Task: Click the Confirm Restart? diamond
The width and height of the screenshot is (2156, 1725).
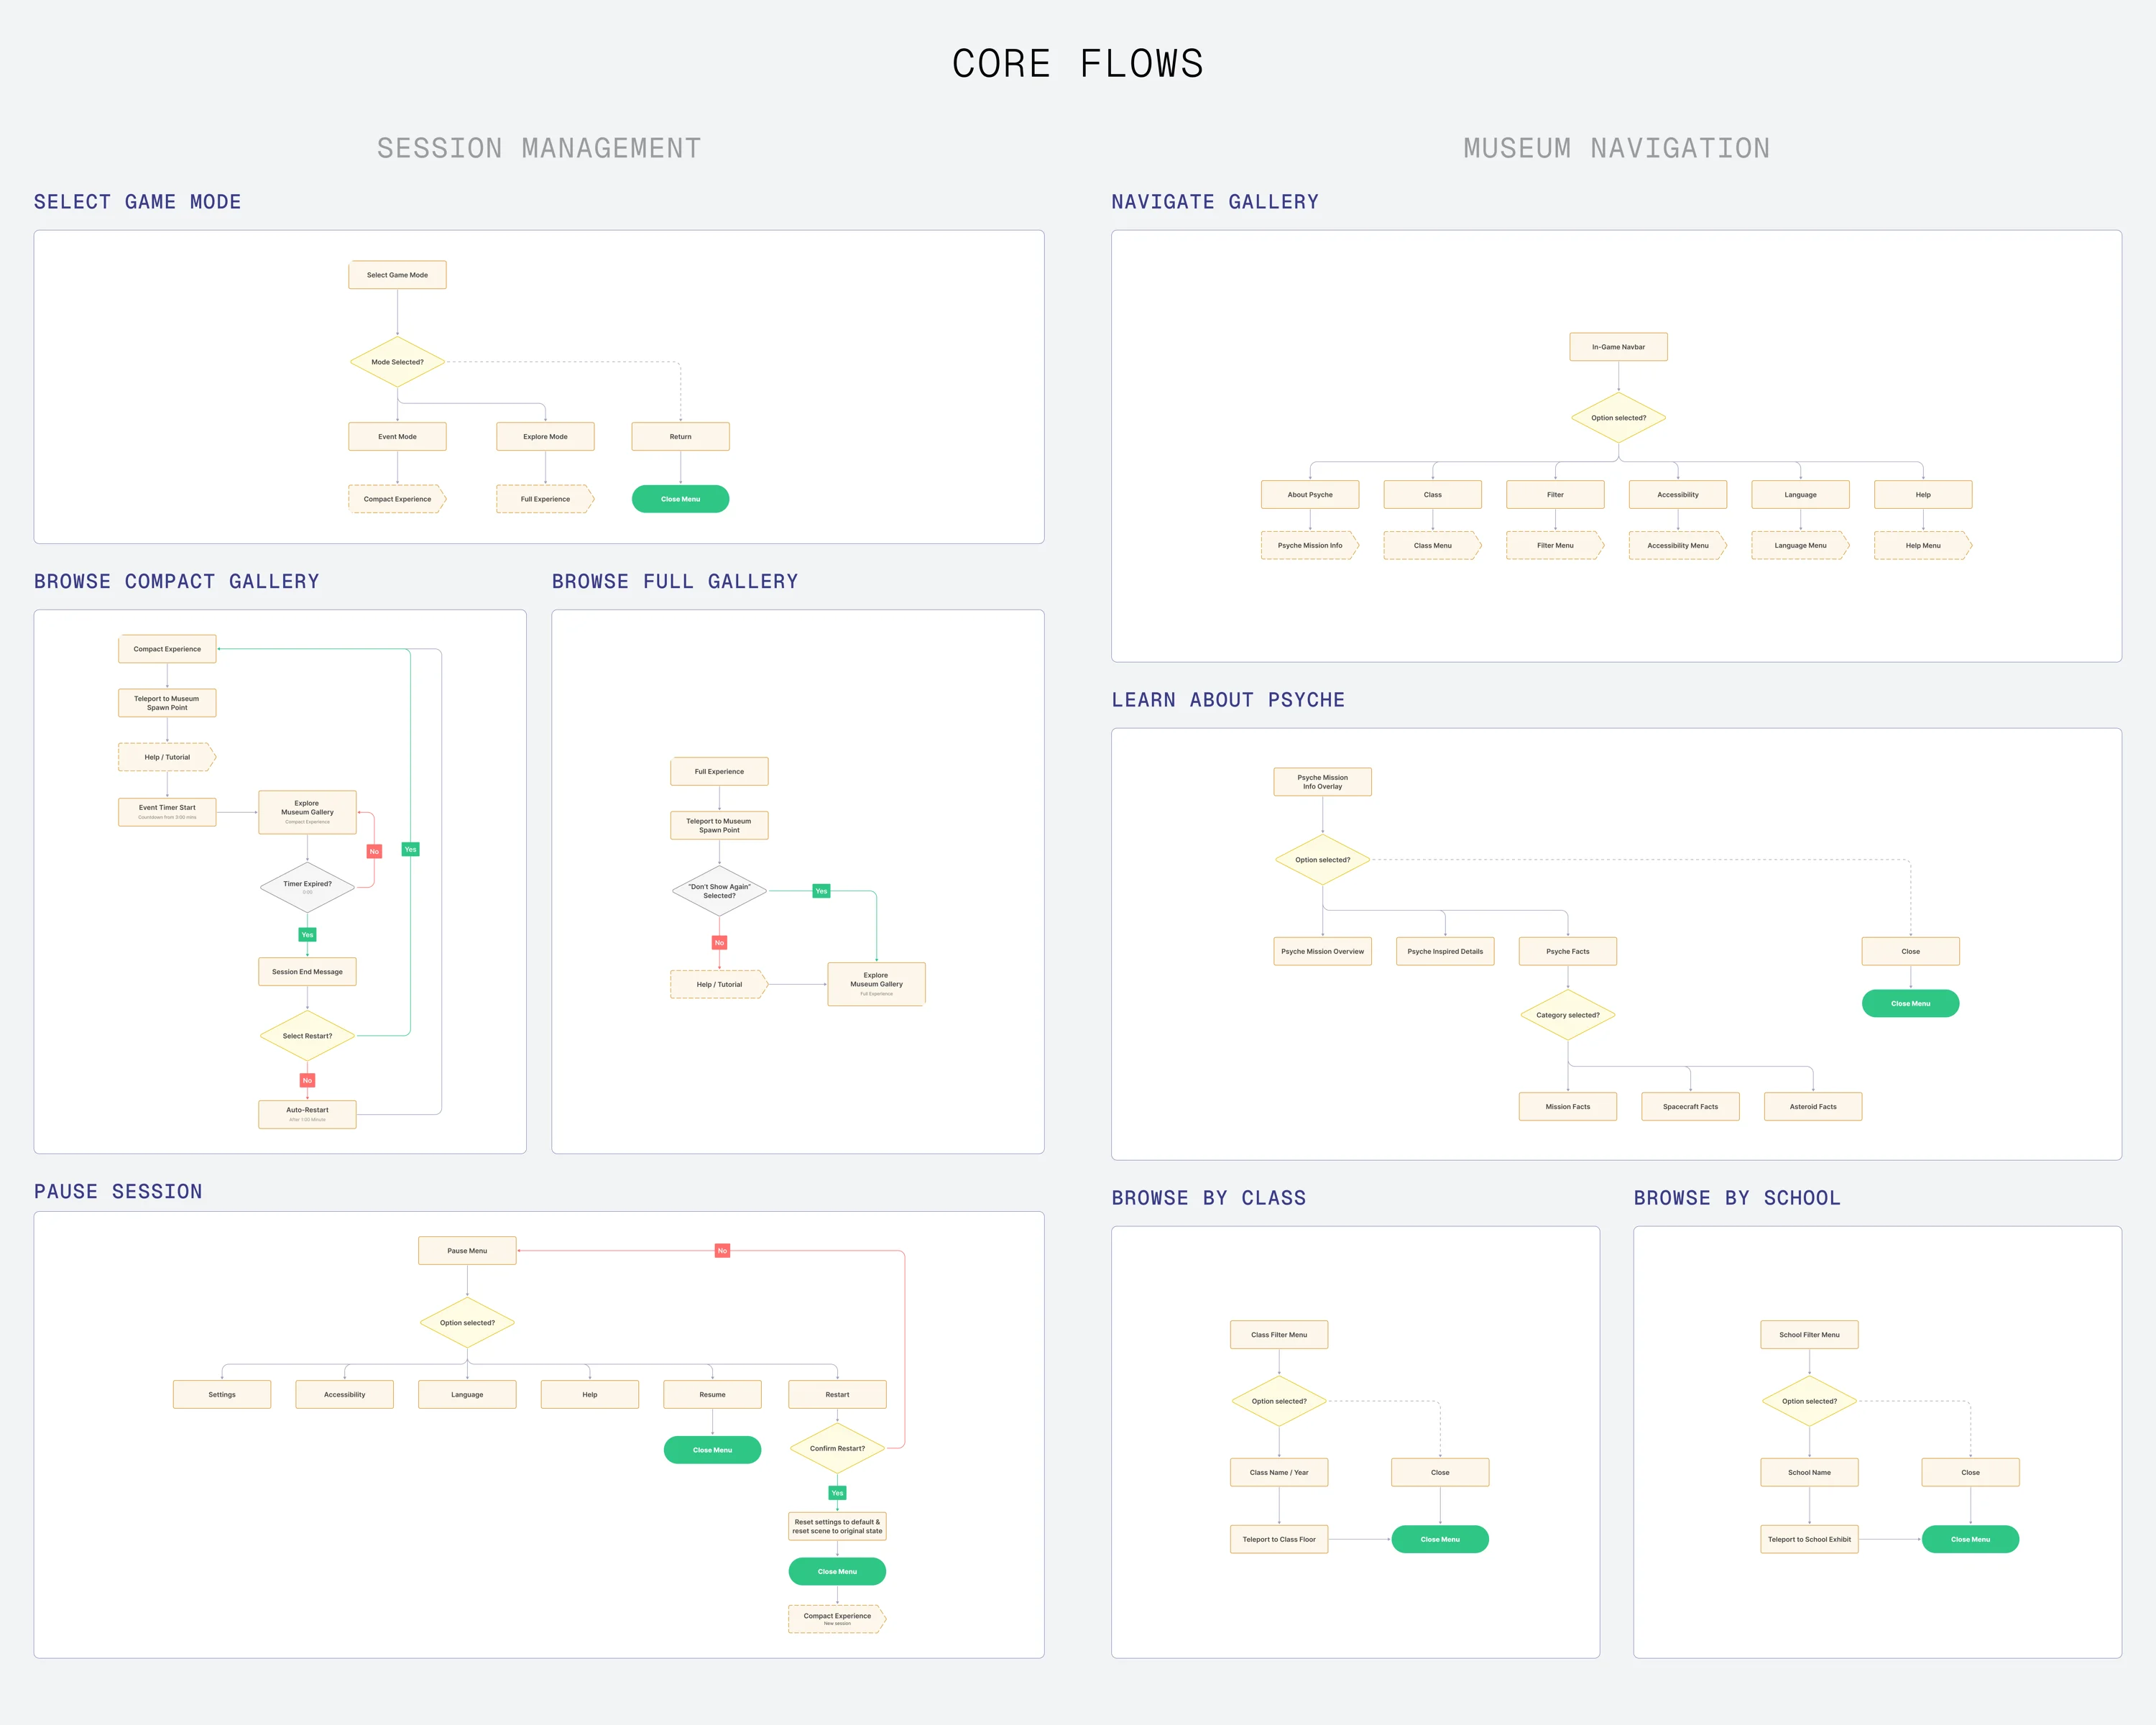Action: (x=837, y=1449)
